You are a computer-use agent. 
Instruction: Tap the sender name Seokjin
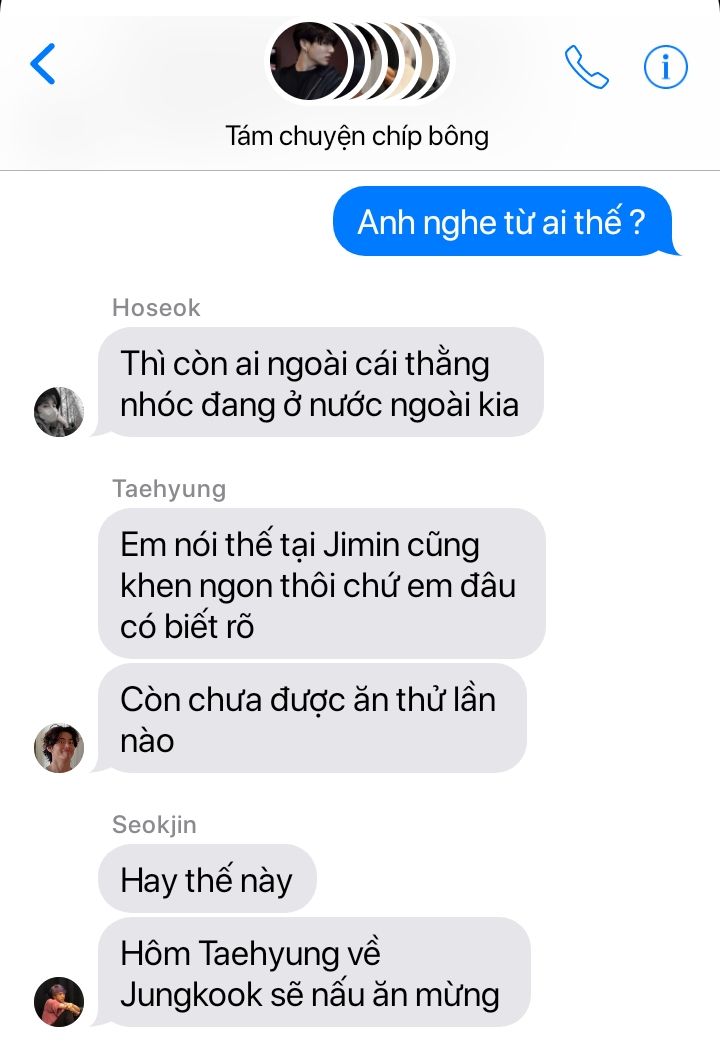(x=154, y=824)
